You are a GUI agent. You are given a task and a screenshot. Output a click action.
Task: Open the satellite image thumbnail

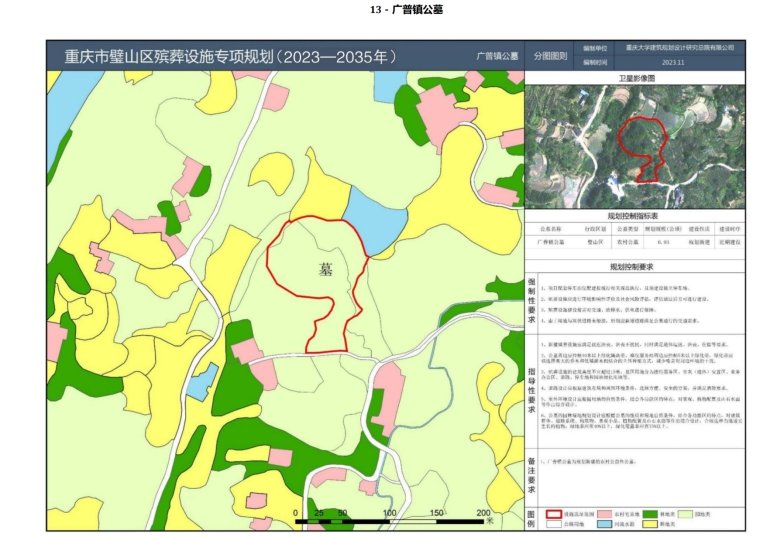coord(635,146)
